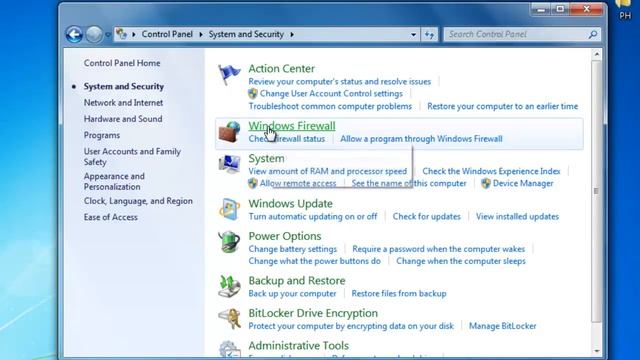Viewport: 640px width, 360px height.
Task: Click the BitLocker Drive Encryption keys icon
Action: pyautogui.click(x=229, y=318)
